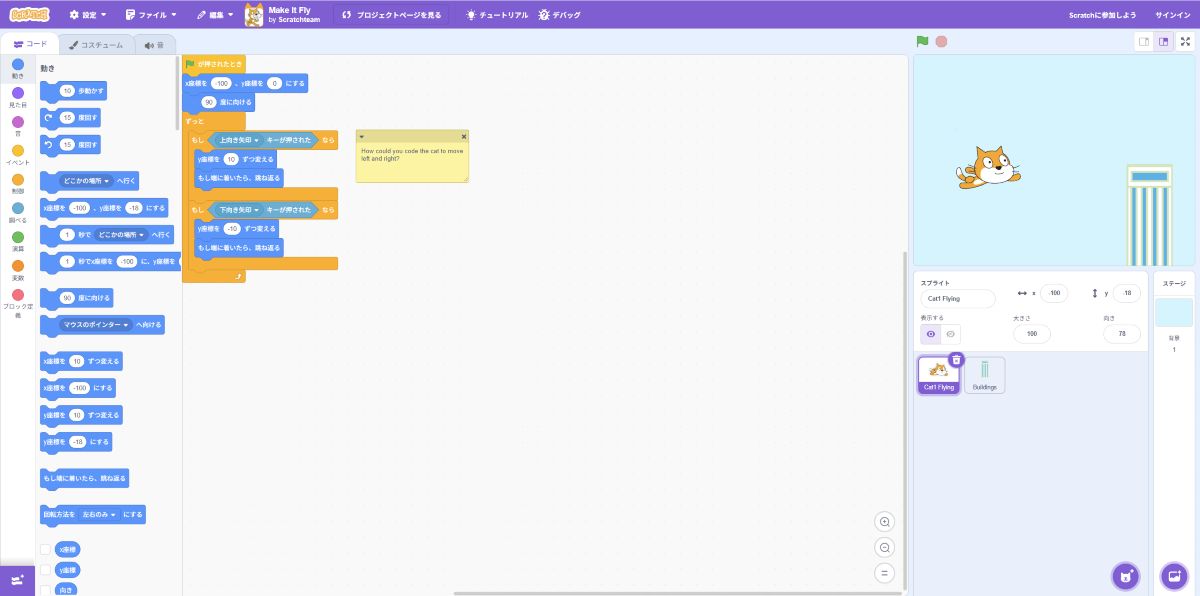Click the プロジェクトページを見る button

391,15
